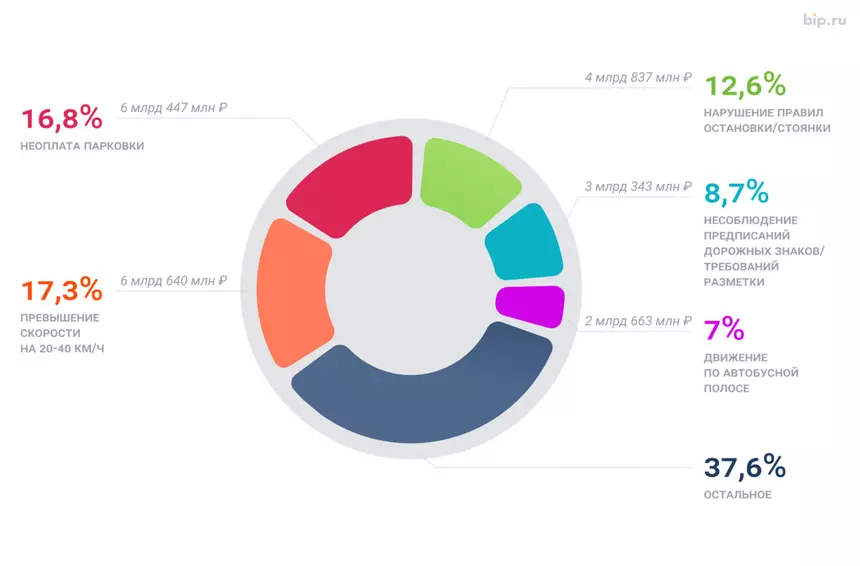The height and width of the screenshot is (566, 860).
Task: Select the orange speeding segment of the chart
Action: pos(292,292)
